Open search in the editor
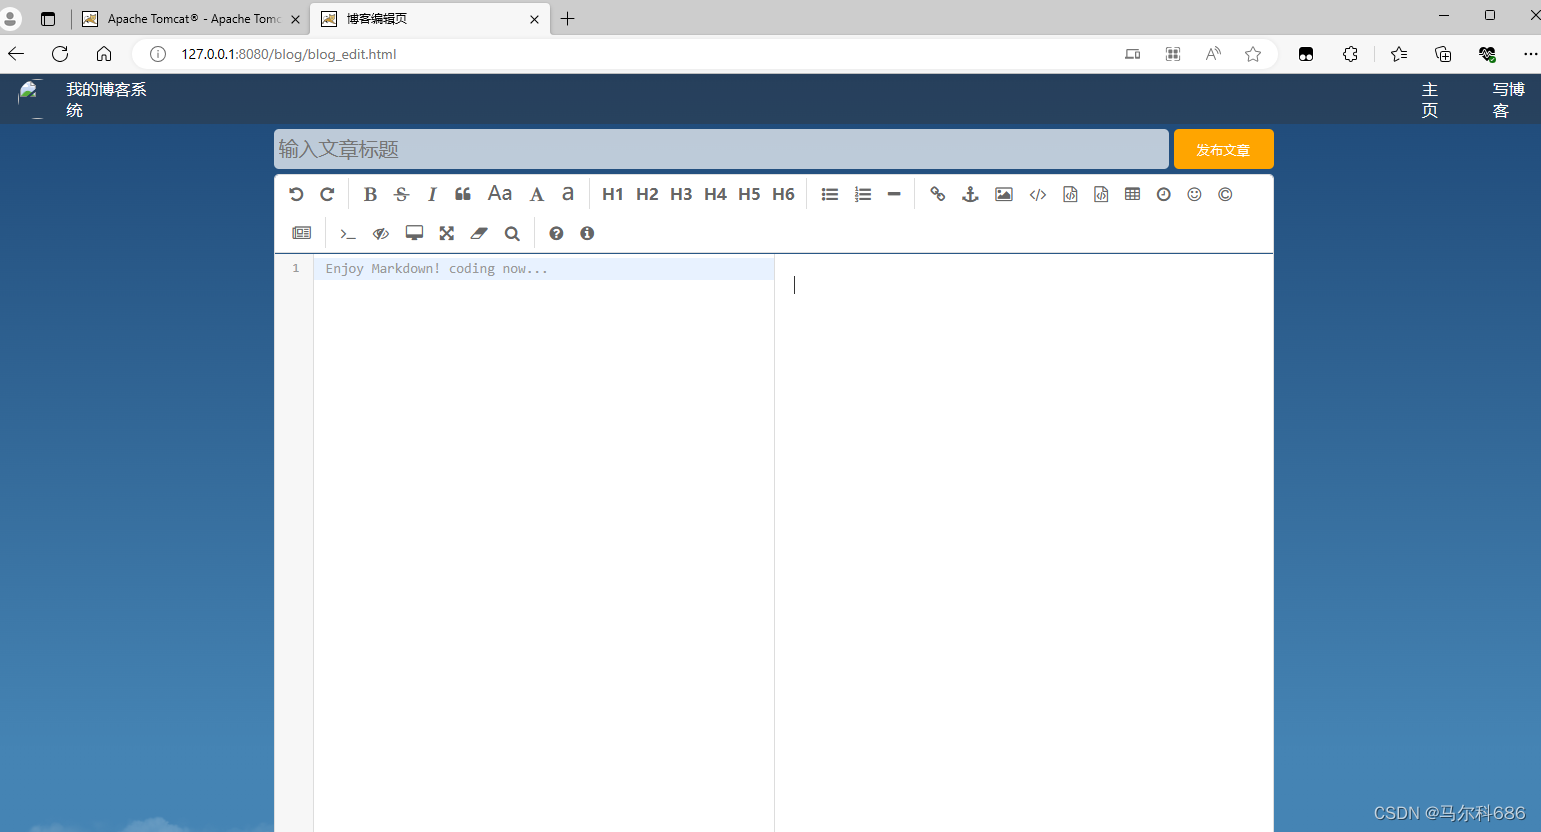This screenshot has height=832, width=1541. click(x=512, y=233)
